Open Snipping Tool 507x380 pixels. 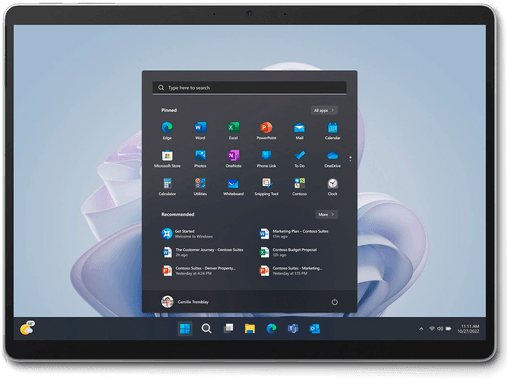click(266, 186)
